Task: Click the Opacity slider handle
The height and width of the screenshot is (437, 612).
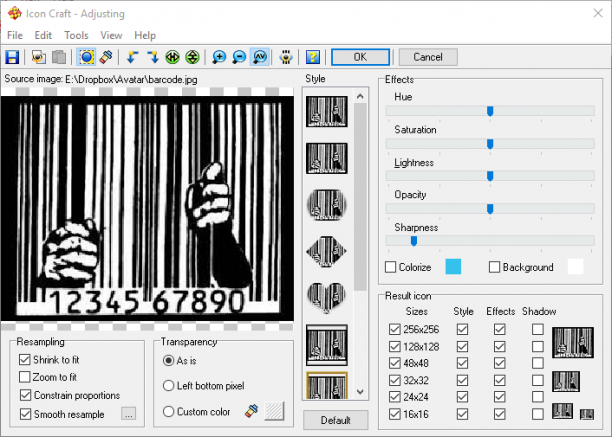Action: [490, 209]
